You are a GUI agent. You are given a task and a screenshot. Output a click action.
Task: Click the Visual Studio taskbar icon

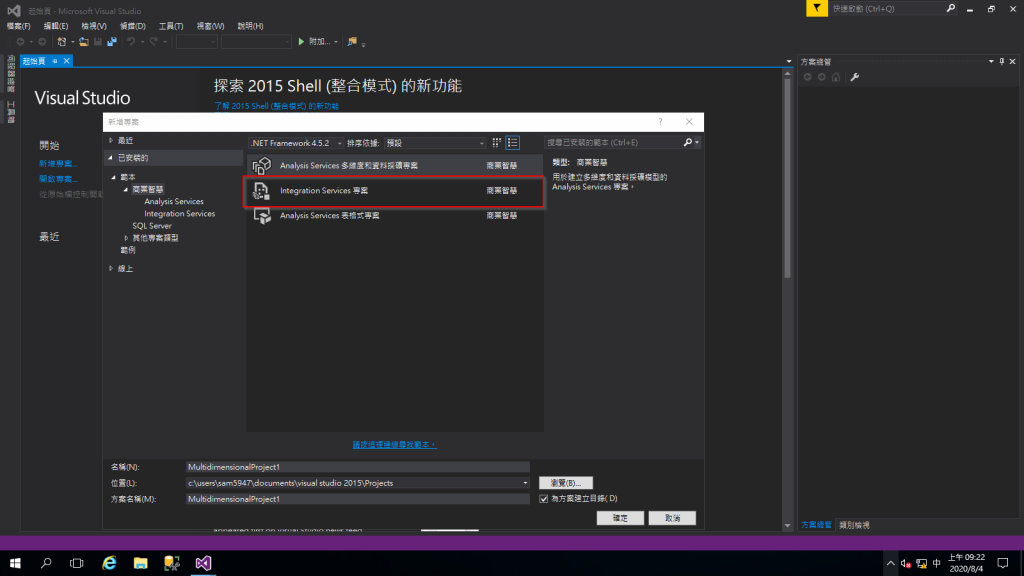(203, 563)
